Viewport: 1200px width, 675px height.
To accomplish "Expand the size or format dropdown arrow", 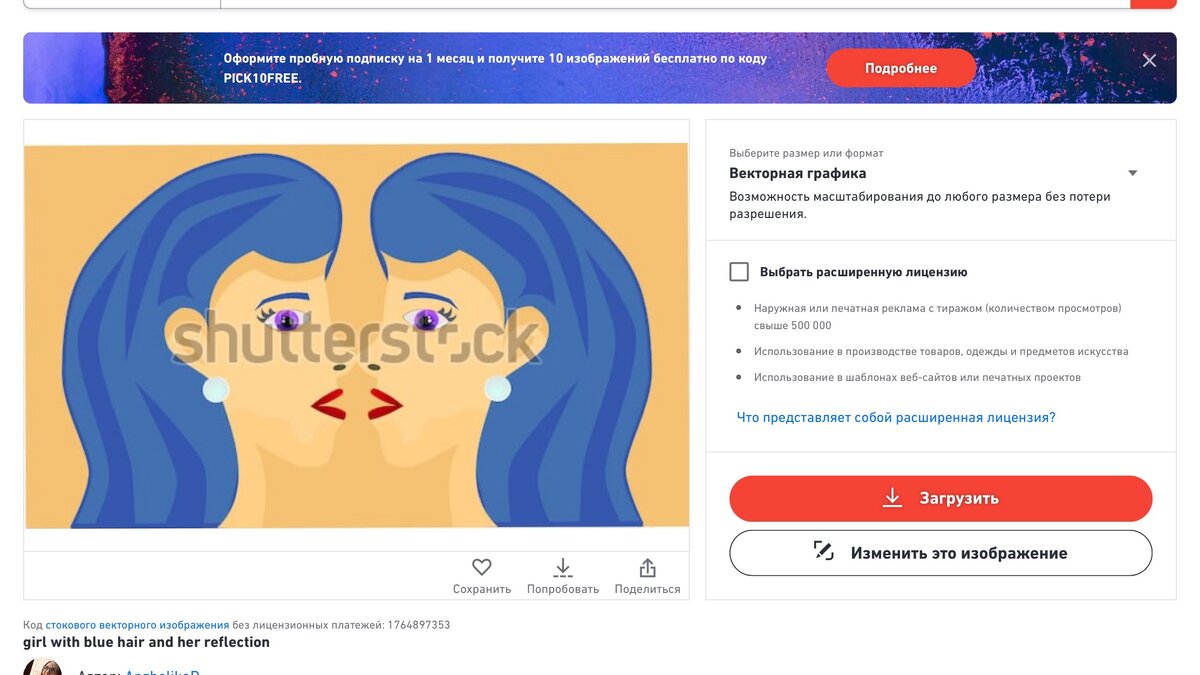I will point(1133,173).
